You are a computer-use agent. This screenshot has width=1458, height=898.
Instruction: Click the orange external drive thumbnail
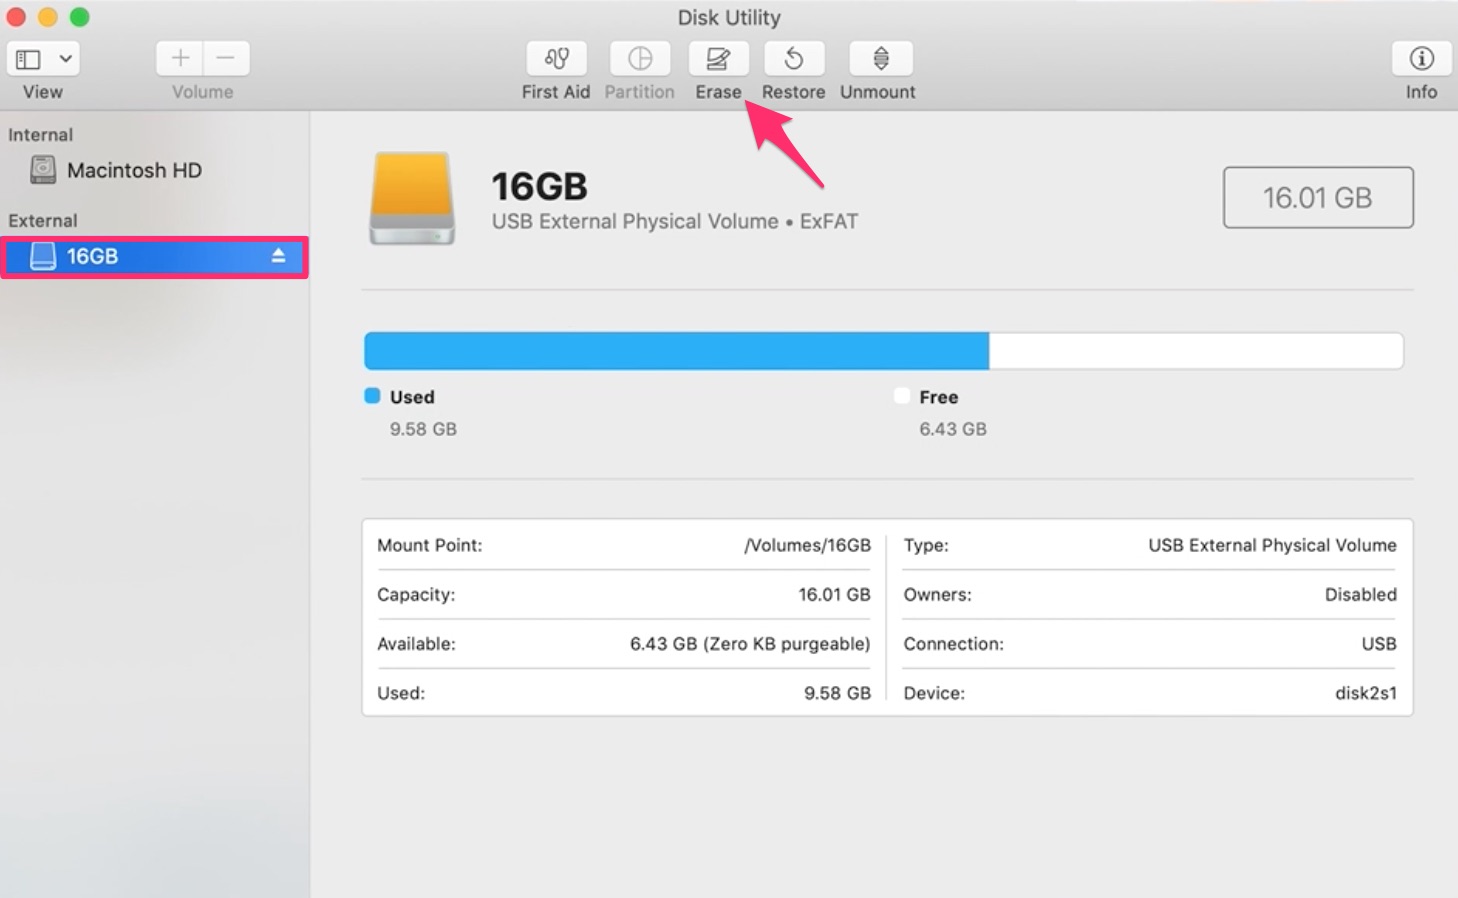pyautogui.click(x=411, y=198)
